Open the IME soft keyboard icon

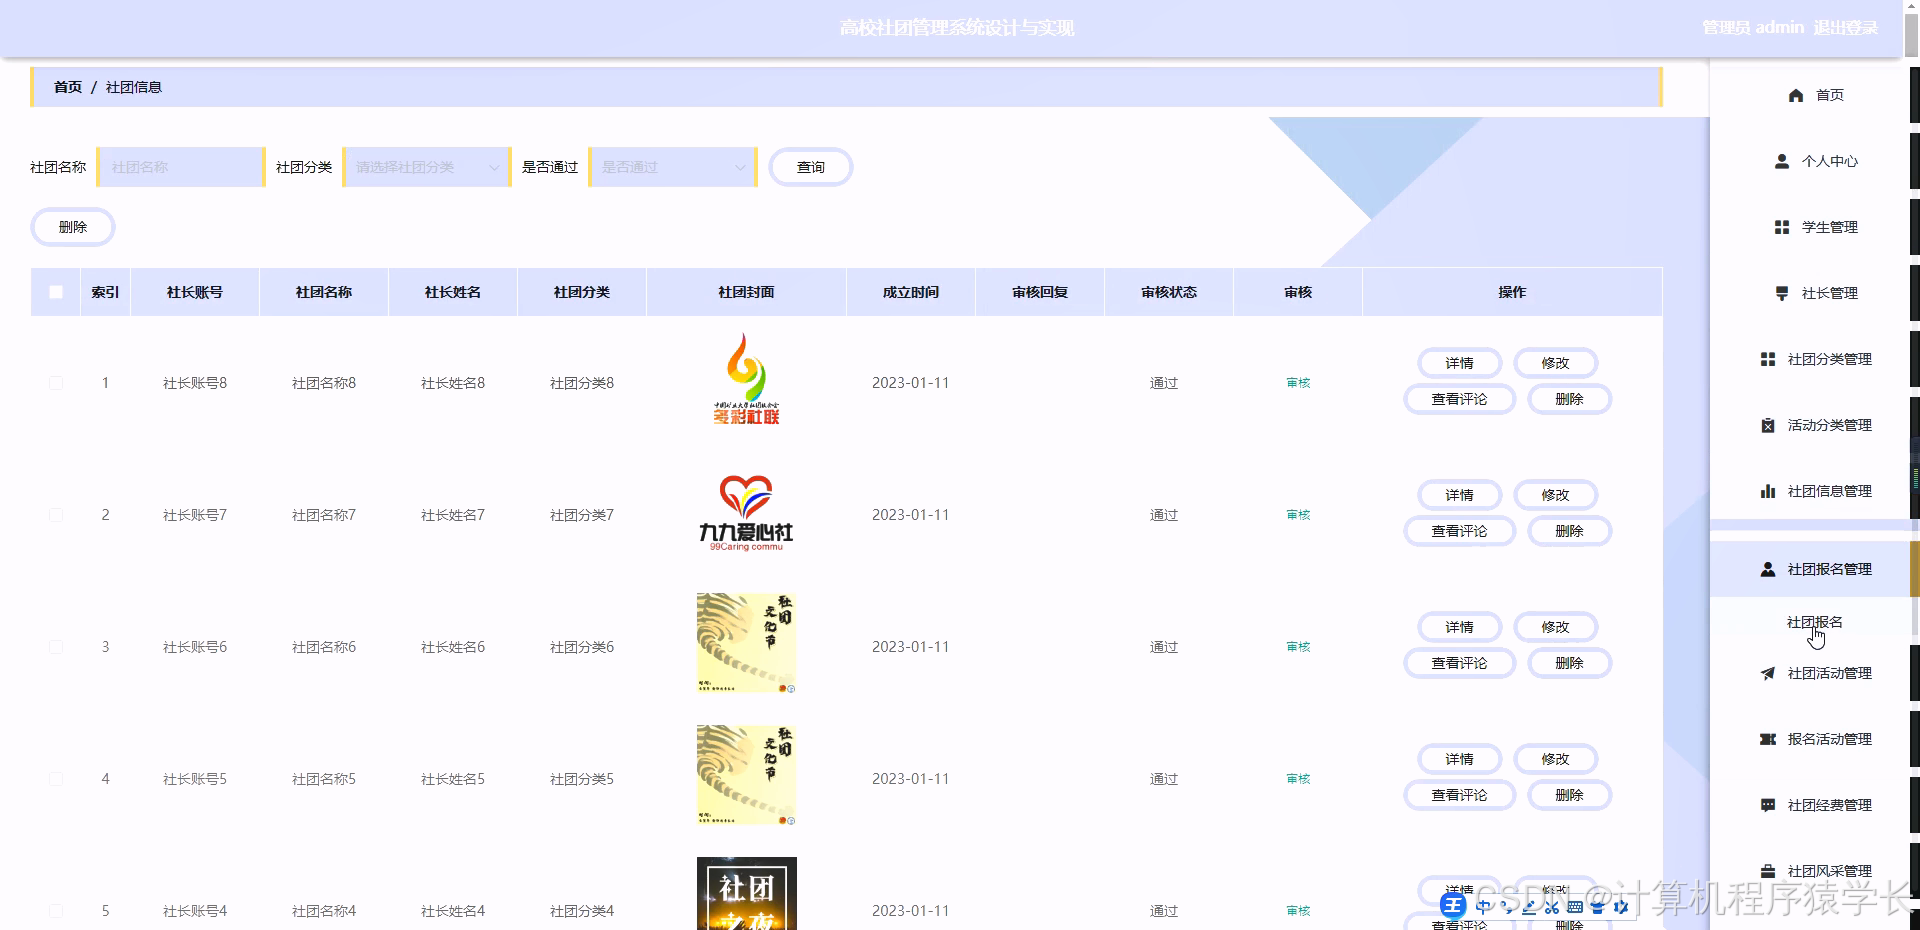coord(1575,907)
